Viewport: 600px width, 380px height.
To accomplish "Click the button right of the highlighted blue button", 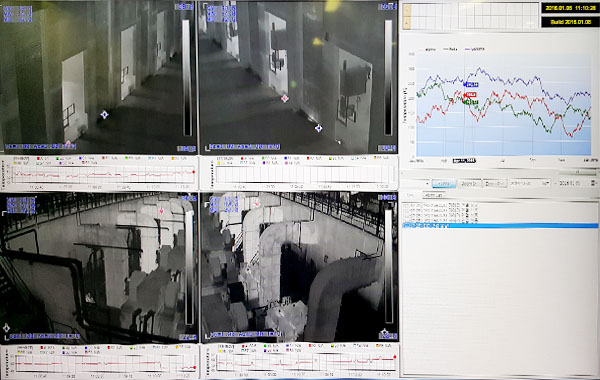I will (x=469, y=184).
